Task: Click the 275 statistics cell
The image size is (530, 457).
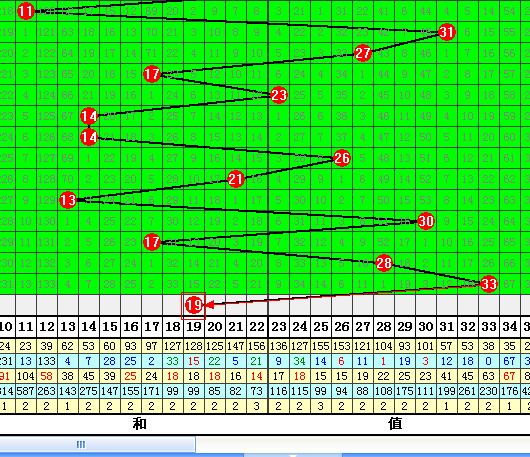Action: 89,391
